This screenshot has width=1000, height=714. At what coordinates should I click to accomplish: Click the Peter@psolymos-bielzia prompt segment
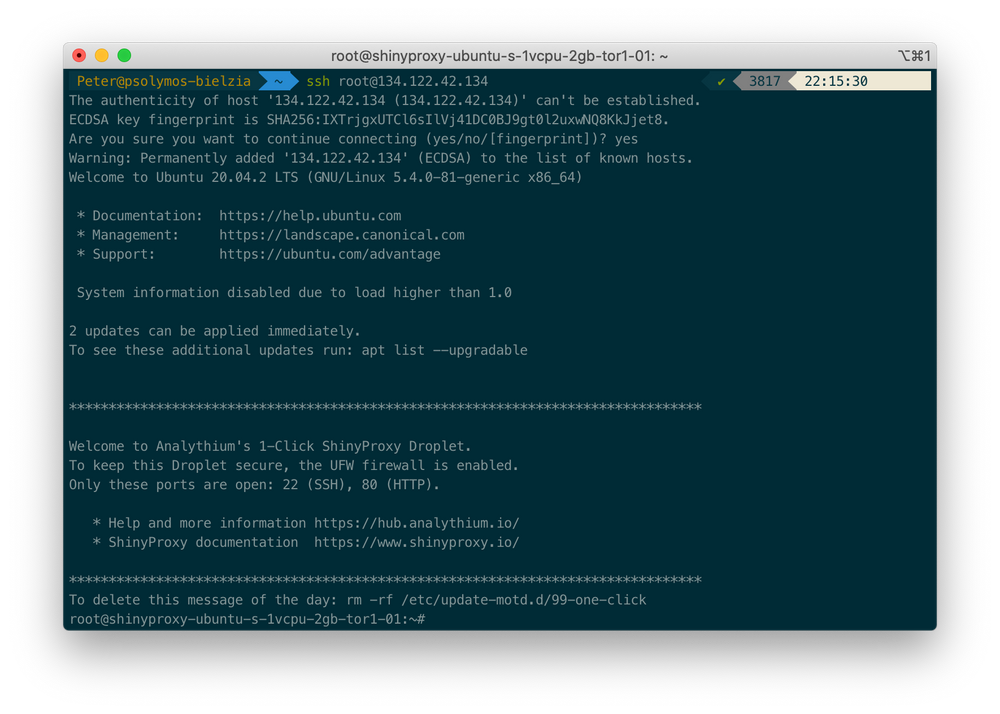163,81
